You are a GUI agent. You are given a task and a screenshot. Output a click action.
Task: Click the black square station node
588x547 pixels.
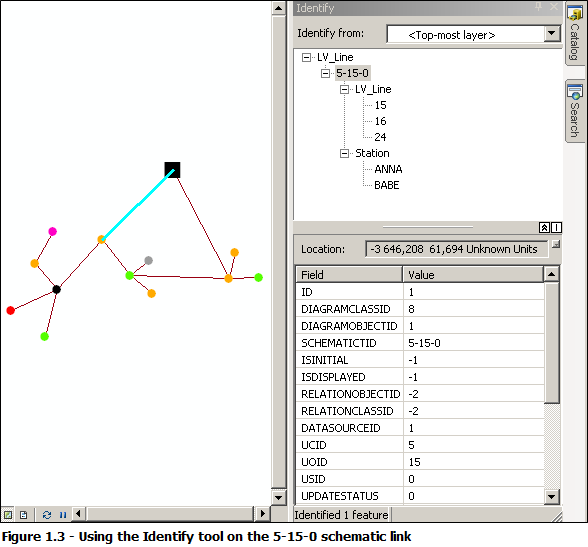(172, 170)
